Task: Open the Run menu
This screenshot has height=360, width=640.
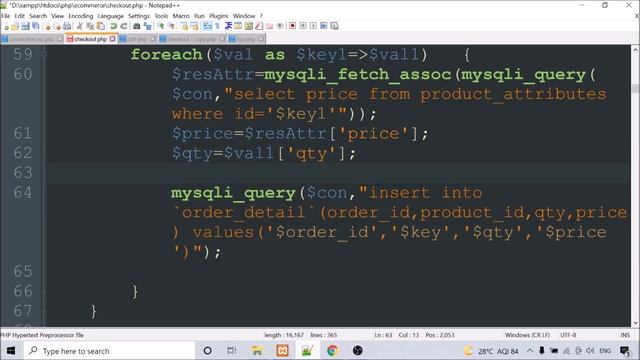Action: pos(200,16)
